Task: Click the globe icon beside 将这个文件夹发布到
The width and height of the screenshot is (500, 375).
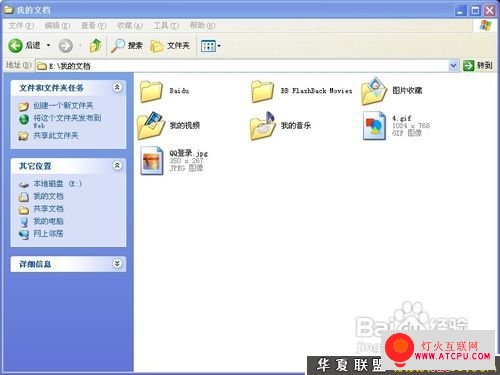Action: pos(24,119)
